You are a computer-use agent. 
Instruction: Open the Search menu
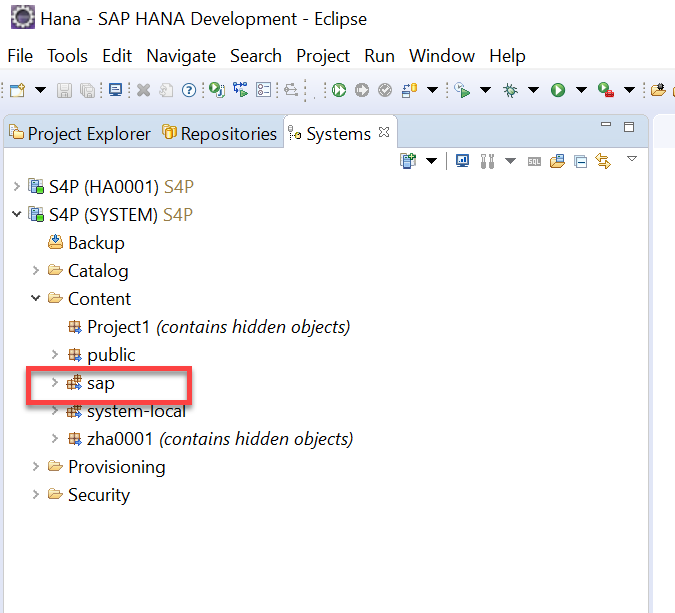(x=256, y=56)
